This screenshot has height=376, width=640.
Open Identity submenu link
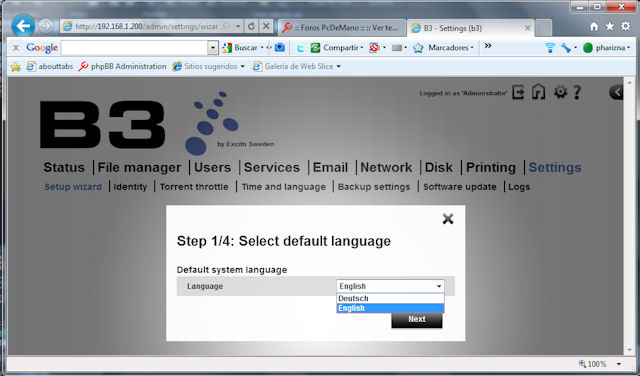[130, 187]
